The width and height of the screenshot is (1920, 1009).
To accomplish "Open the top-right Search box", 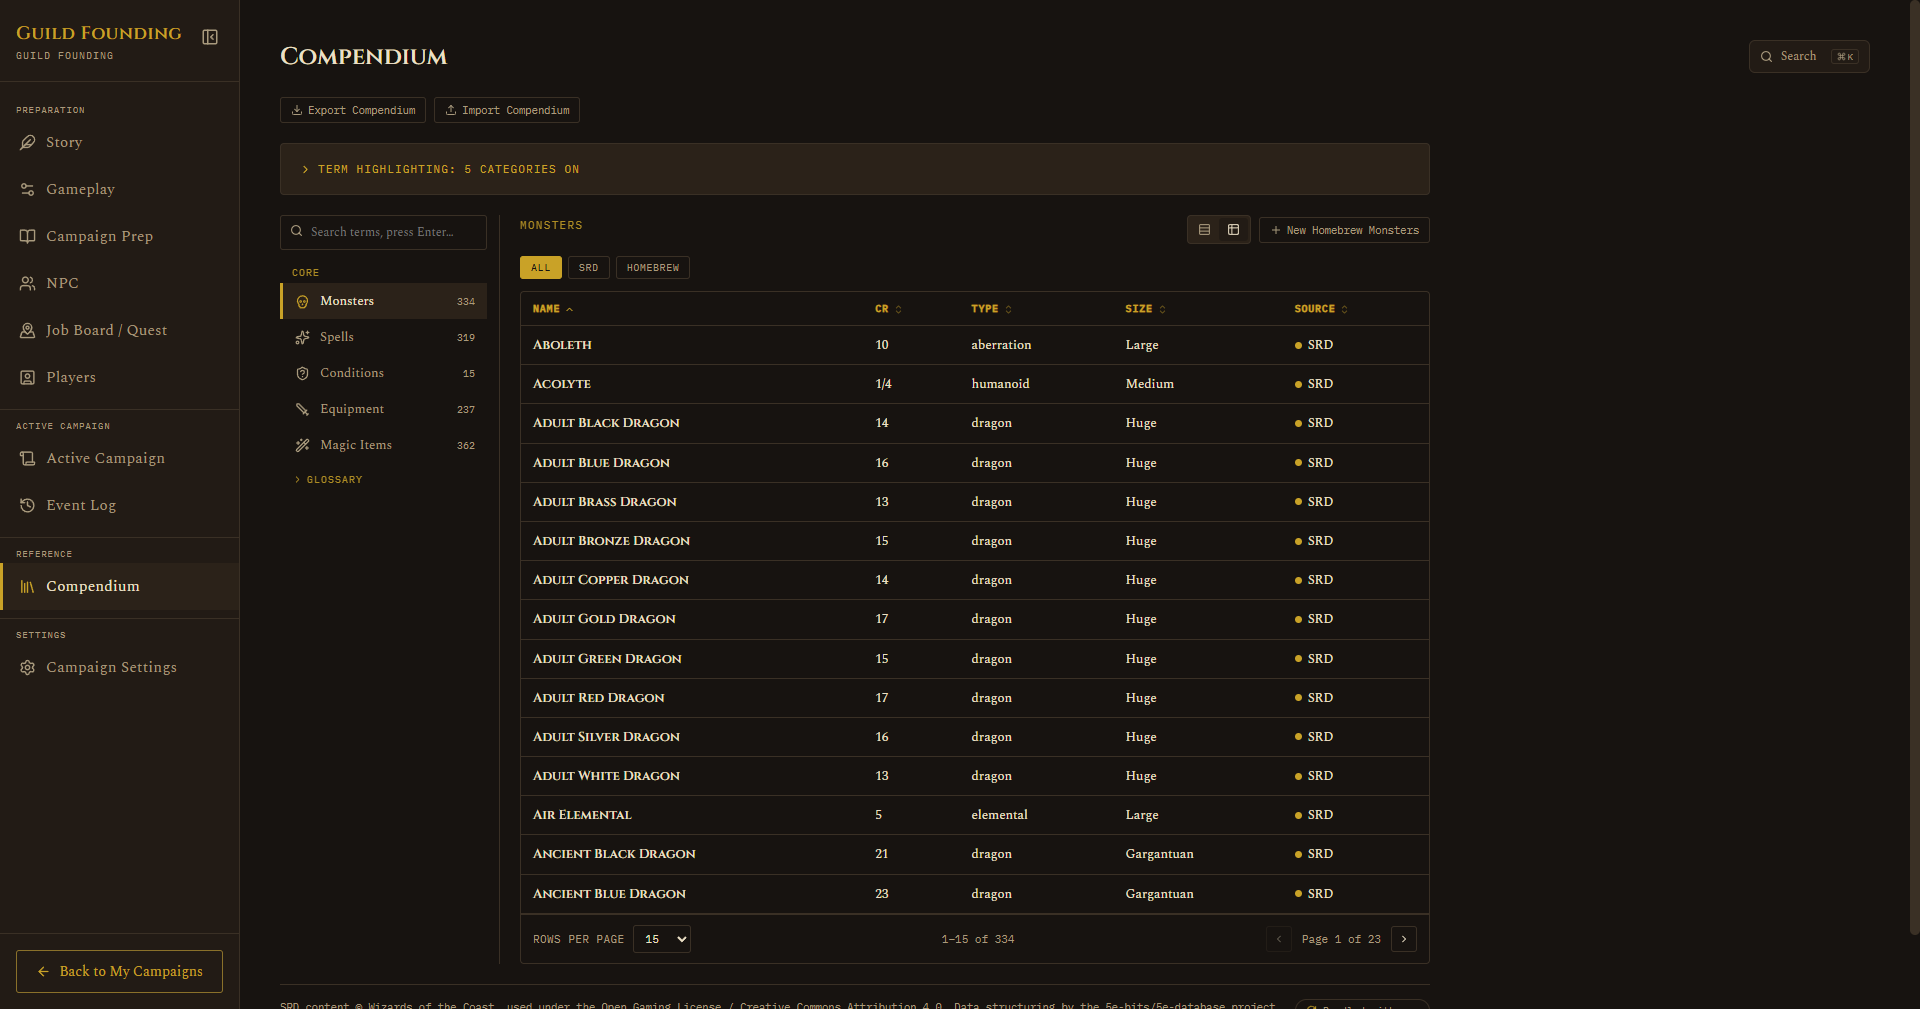I will pyautogui.click(x=1809, y=56).
